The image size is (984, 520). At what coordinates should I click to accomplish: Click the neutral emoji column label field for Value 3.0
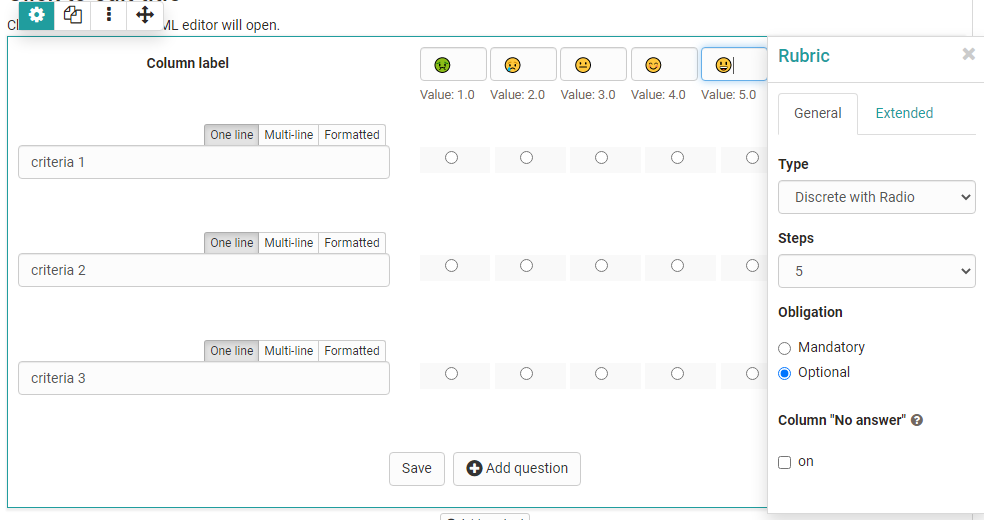pyautogui.click(x=593, y=65)
